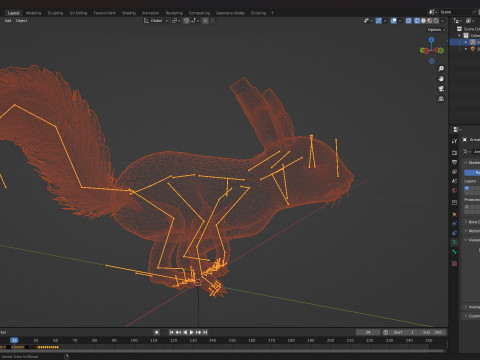Open the object types visibility dropdown
This screenshot has height=360, width=480.
(368, 21)
